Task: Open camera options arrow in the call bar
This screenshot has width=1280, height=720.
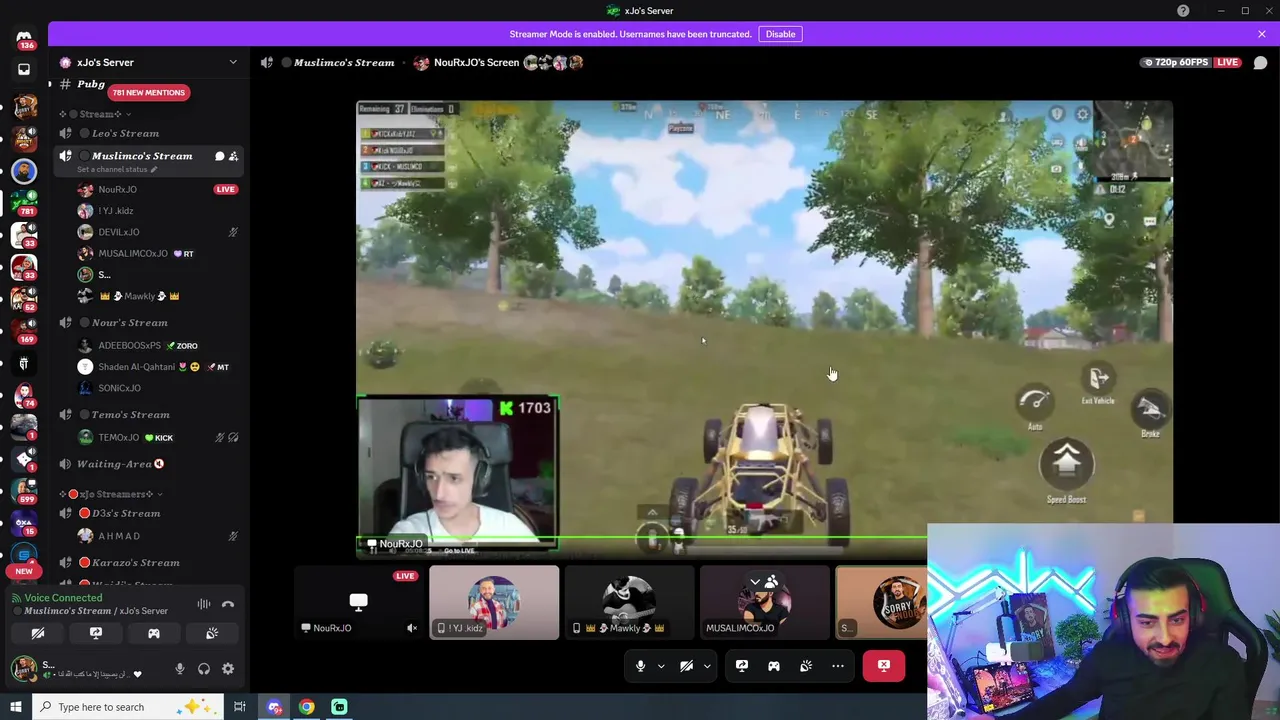Action: click(x=707, y=666)
